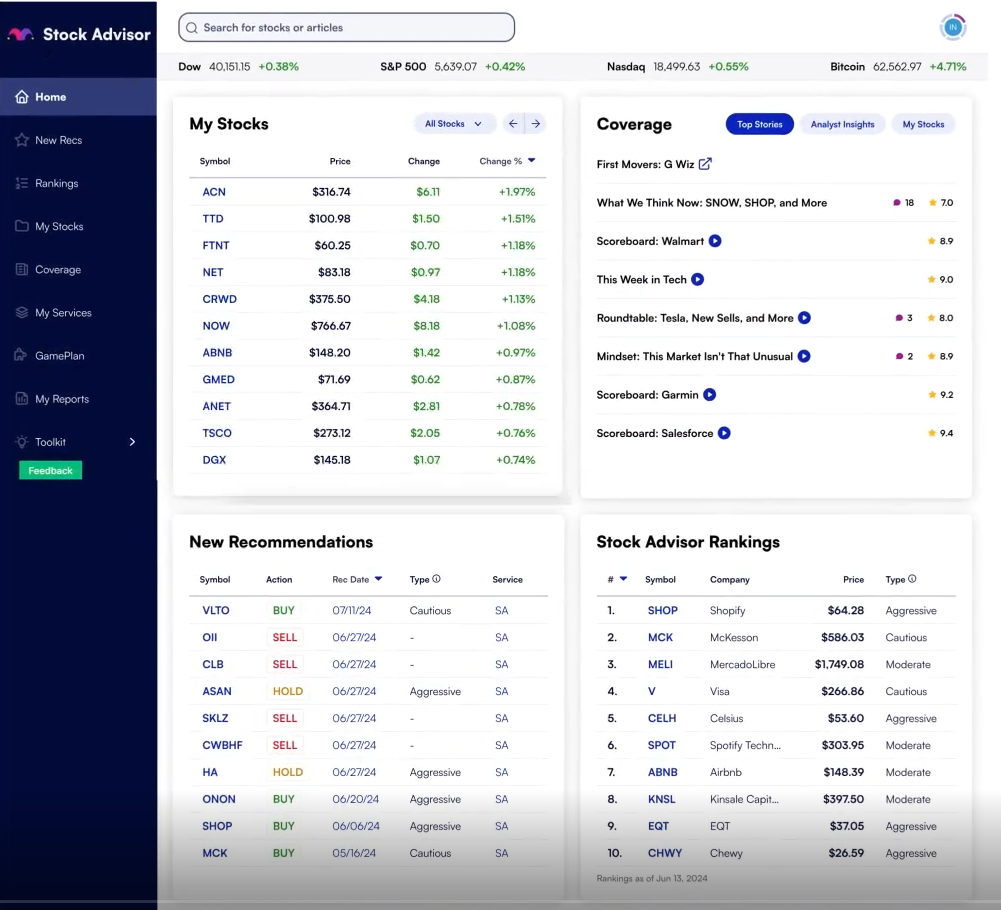This screenshot has width=1001, height=910.
Task: Open the Rec Date sort options
Action: (357, 579)
